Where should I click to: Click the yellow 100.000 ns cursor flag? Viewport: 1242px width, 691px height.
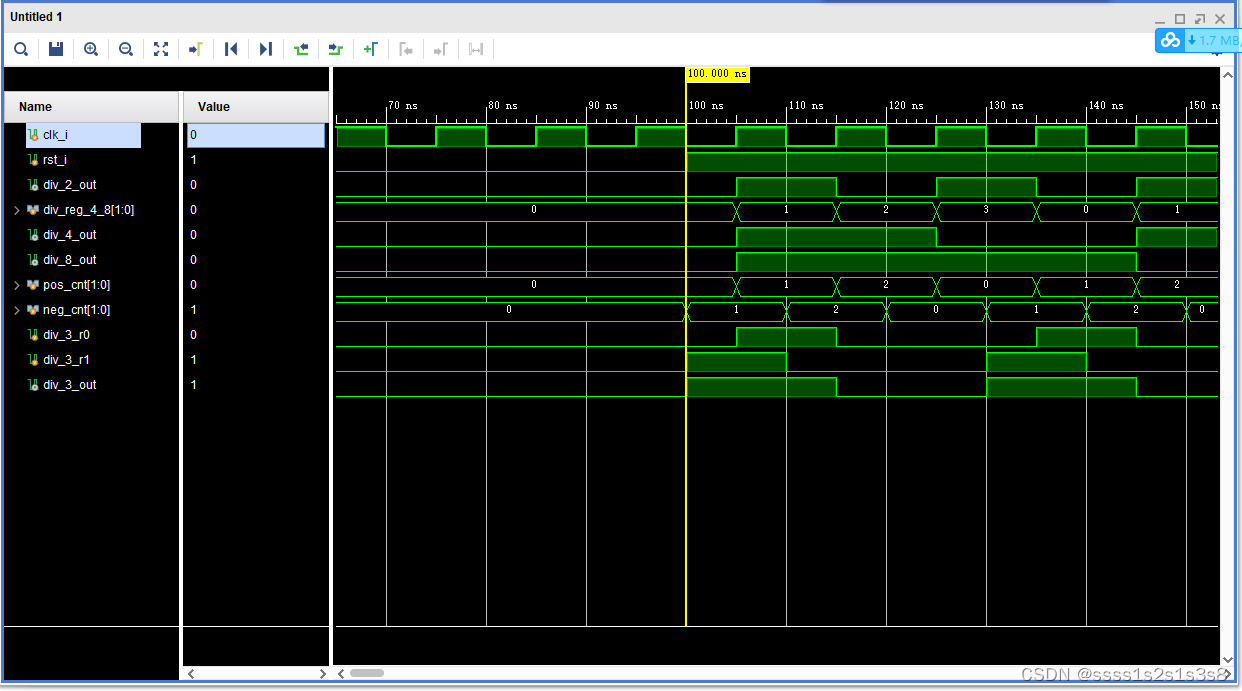click(x=717, y=74)
